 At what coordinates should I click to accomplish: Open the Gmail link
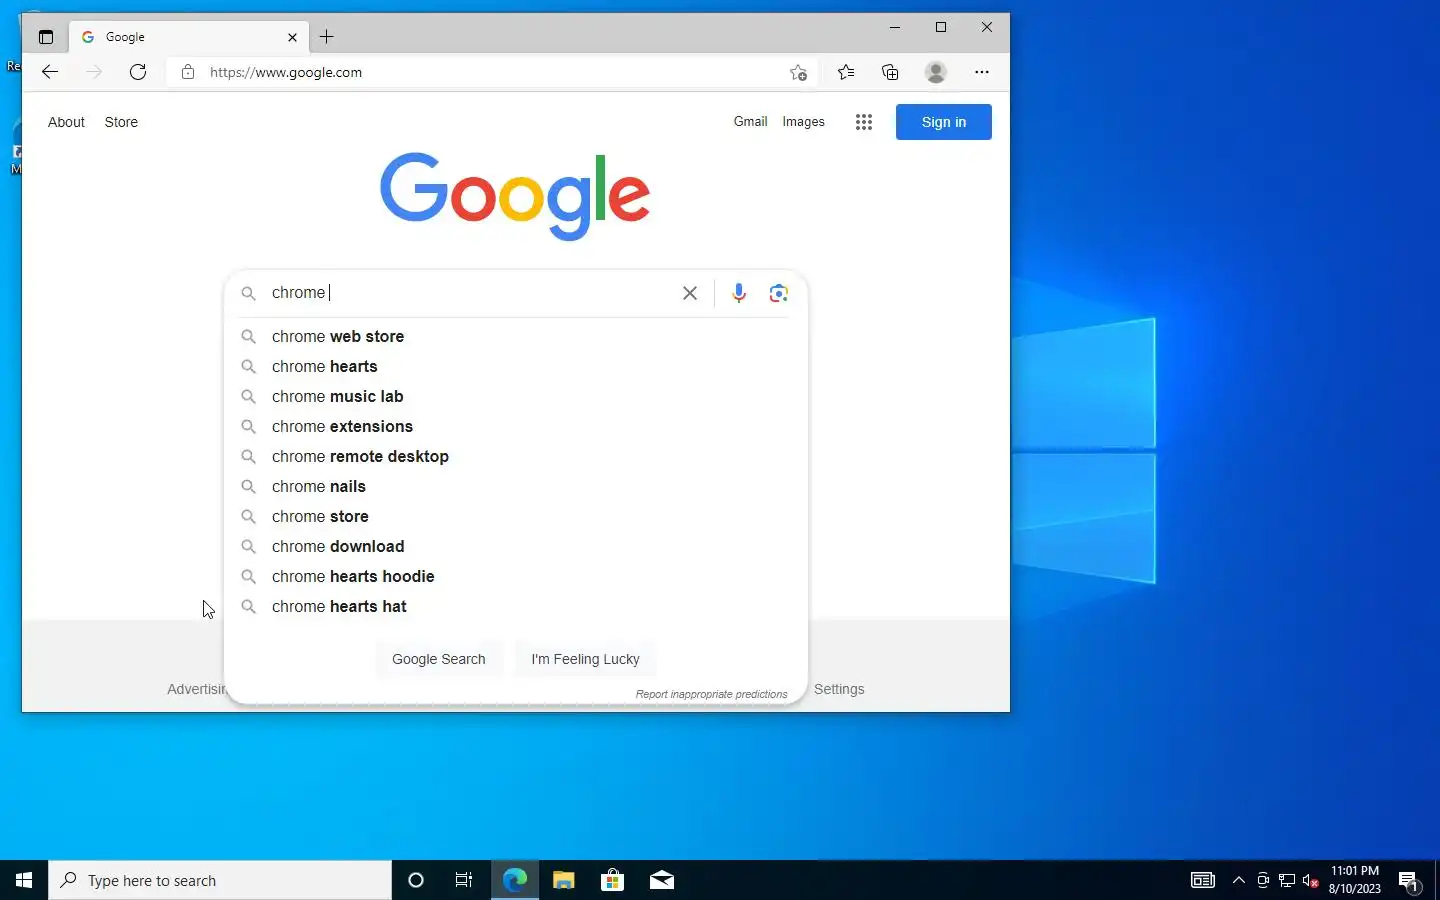click(750, 121)
